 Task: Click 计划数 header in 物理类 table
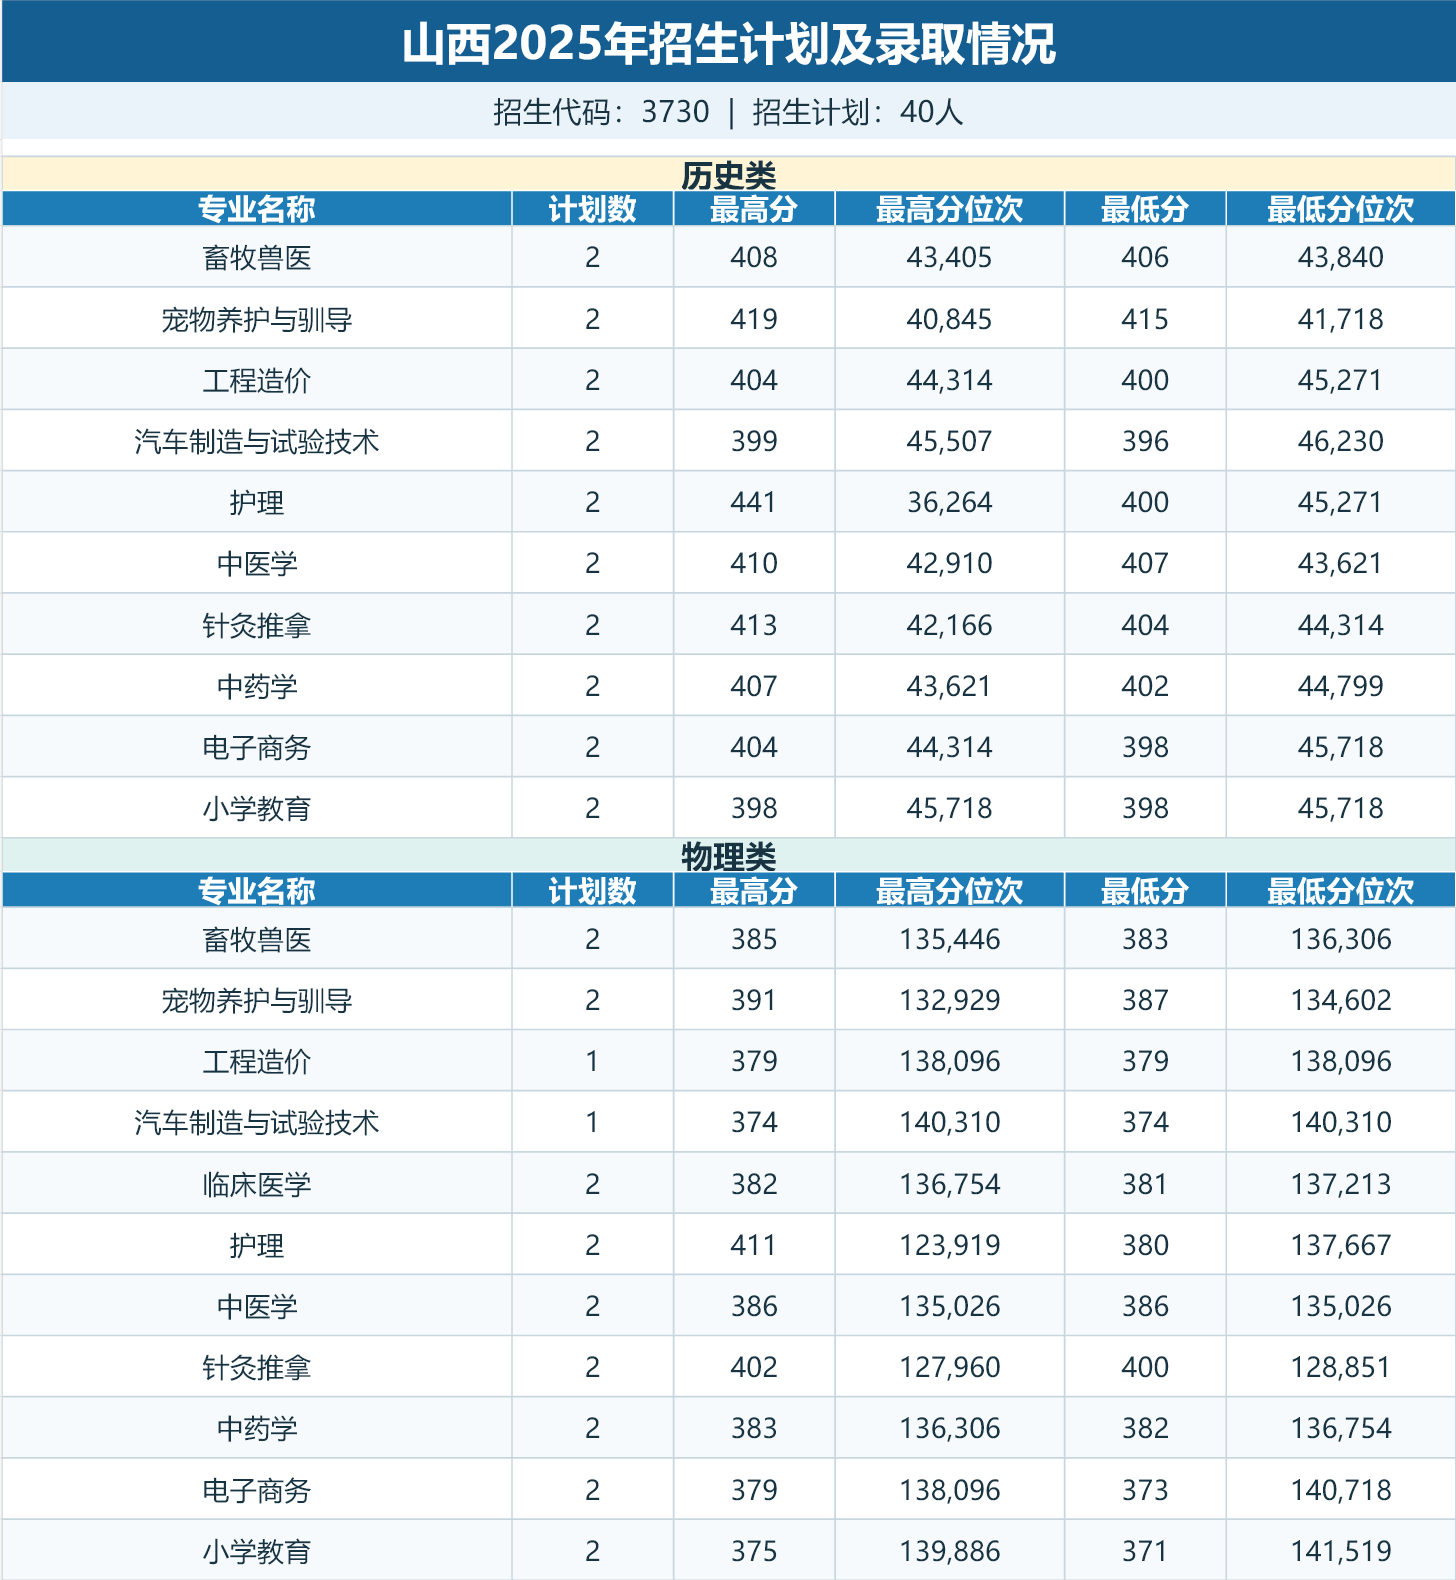coord(592,891)
